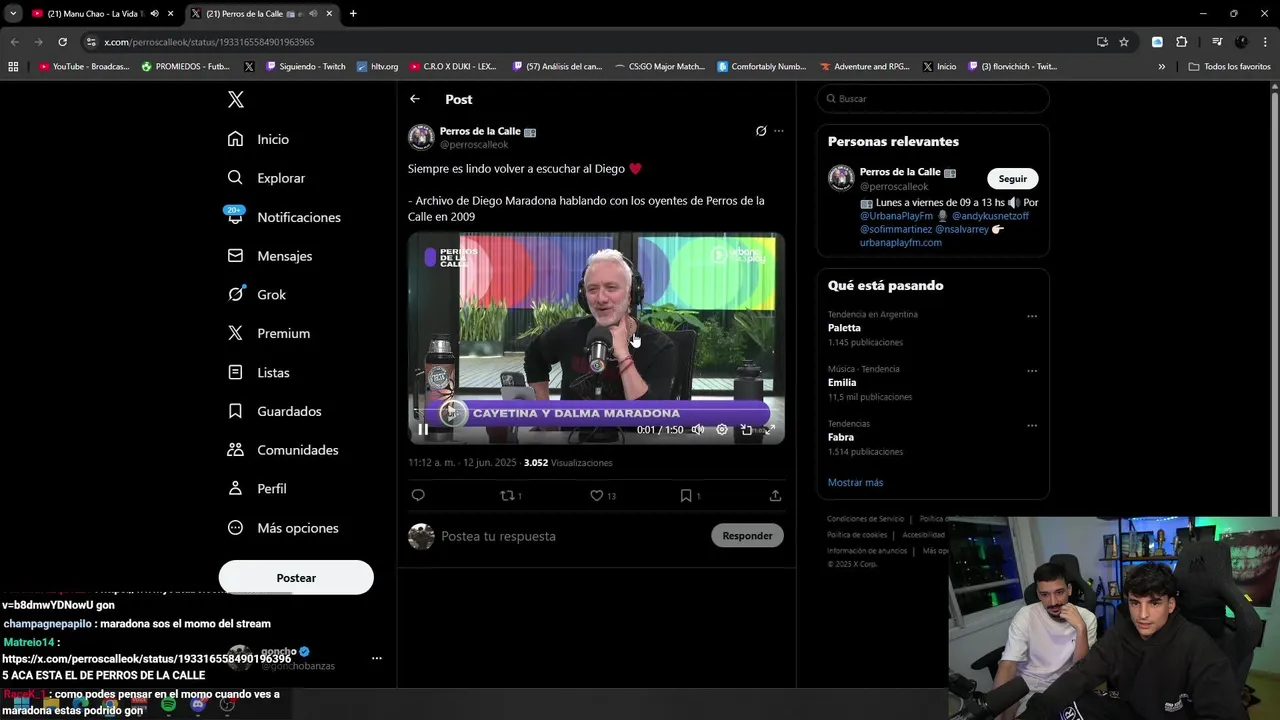Open Perfil in the sidebar
Viewport: 1280px width, 720px height.
pos(256,489)
